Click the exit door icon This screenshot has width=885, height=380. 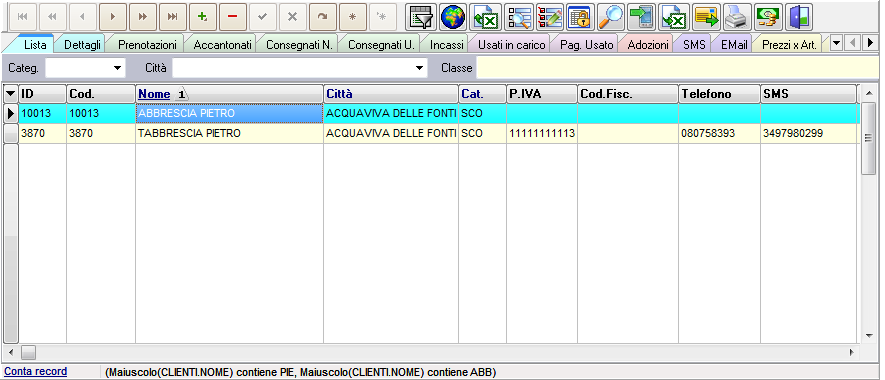(799, 17)
